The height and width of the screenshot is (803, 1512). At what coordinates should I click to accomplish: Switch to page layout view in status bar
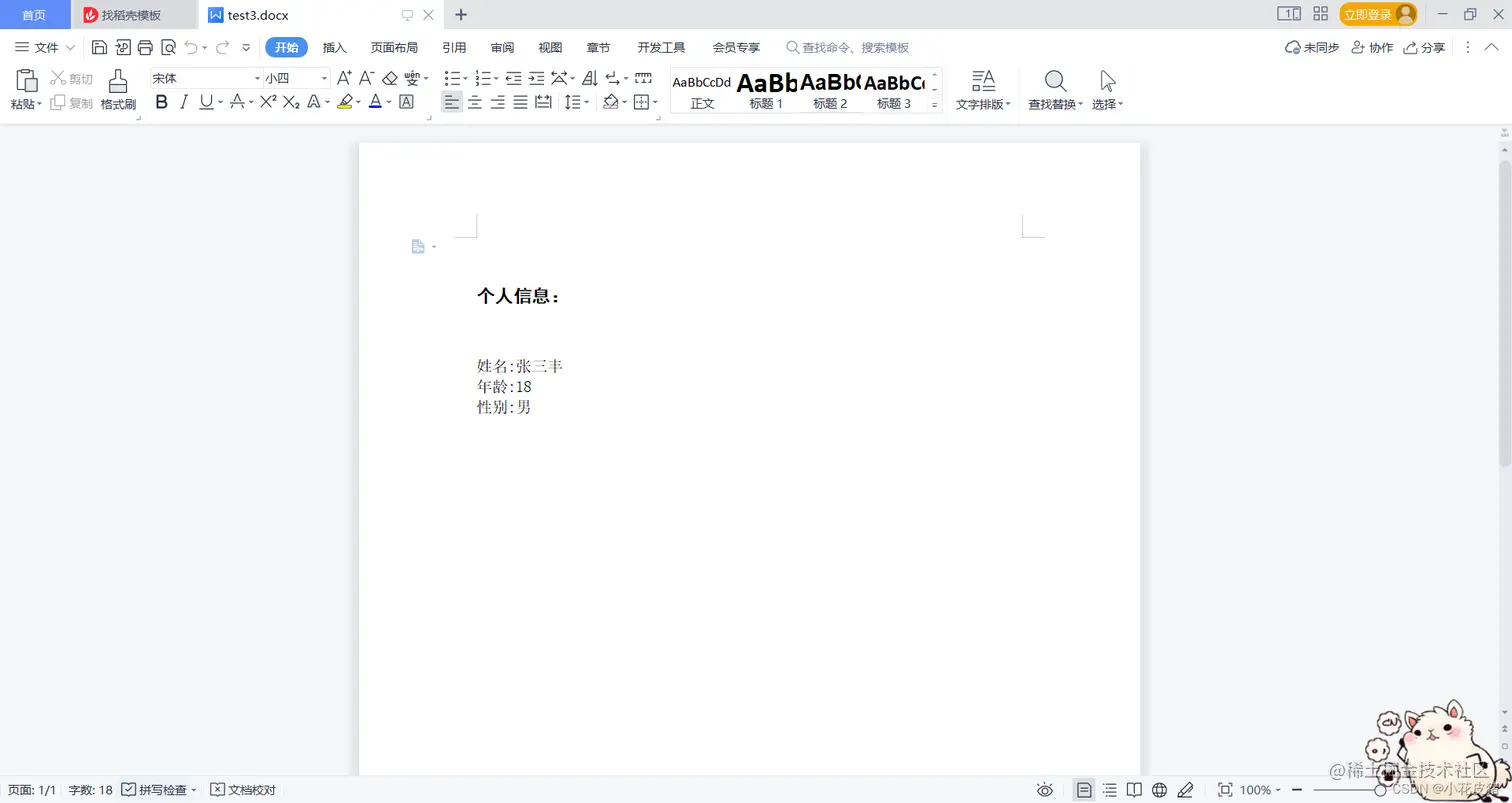pos(1084,790)
